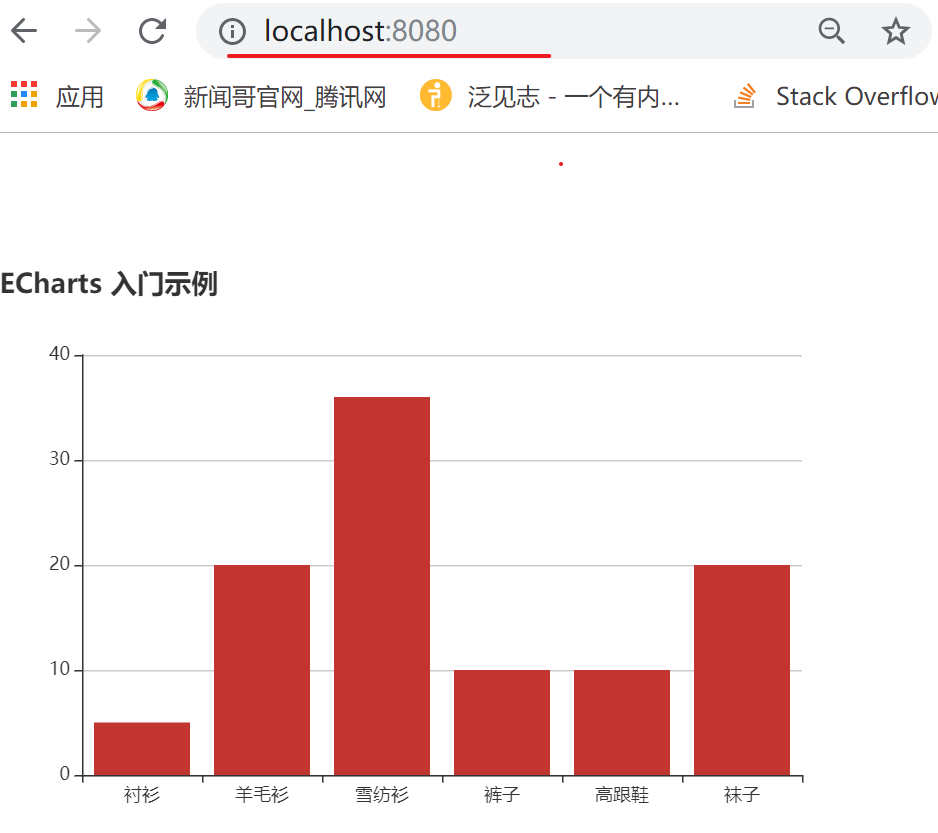This screenshot has width=938, height=833.
Task: Click the forward navigation arrow
Action: (x=88, y=30)
